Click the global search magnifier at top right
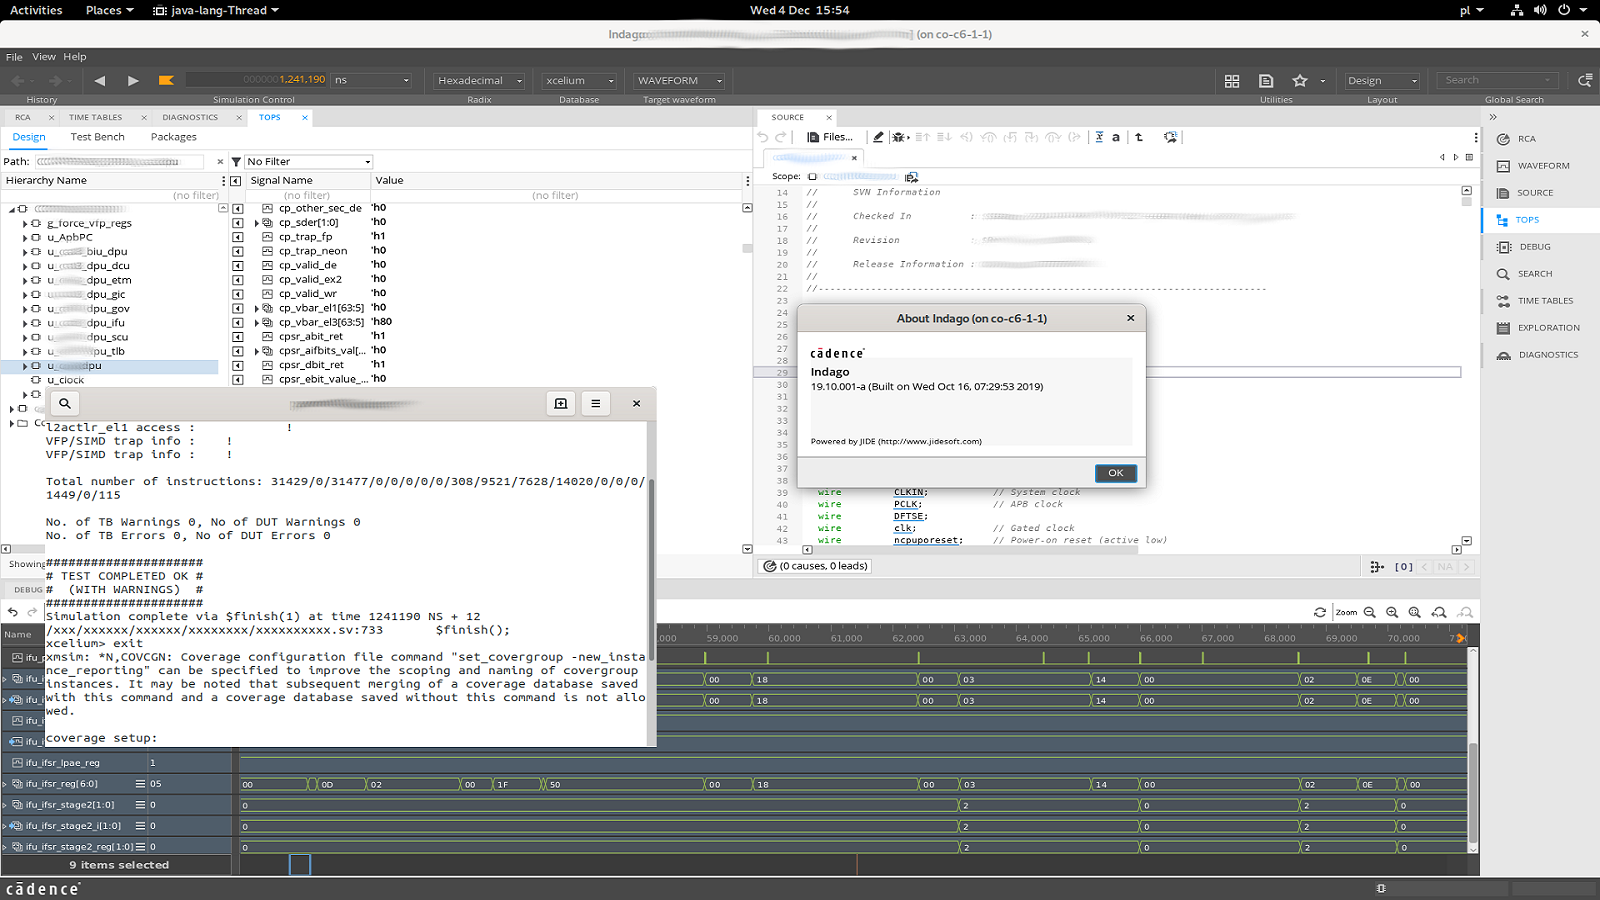 pos(1584,80)
